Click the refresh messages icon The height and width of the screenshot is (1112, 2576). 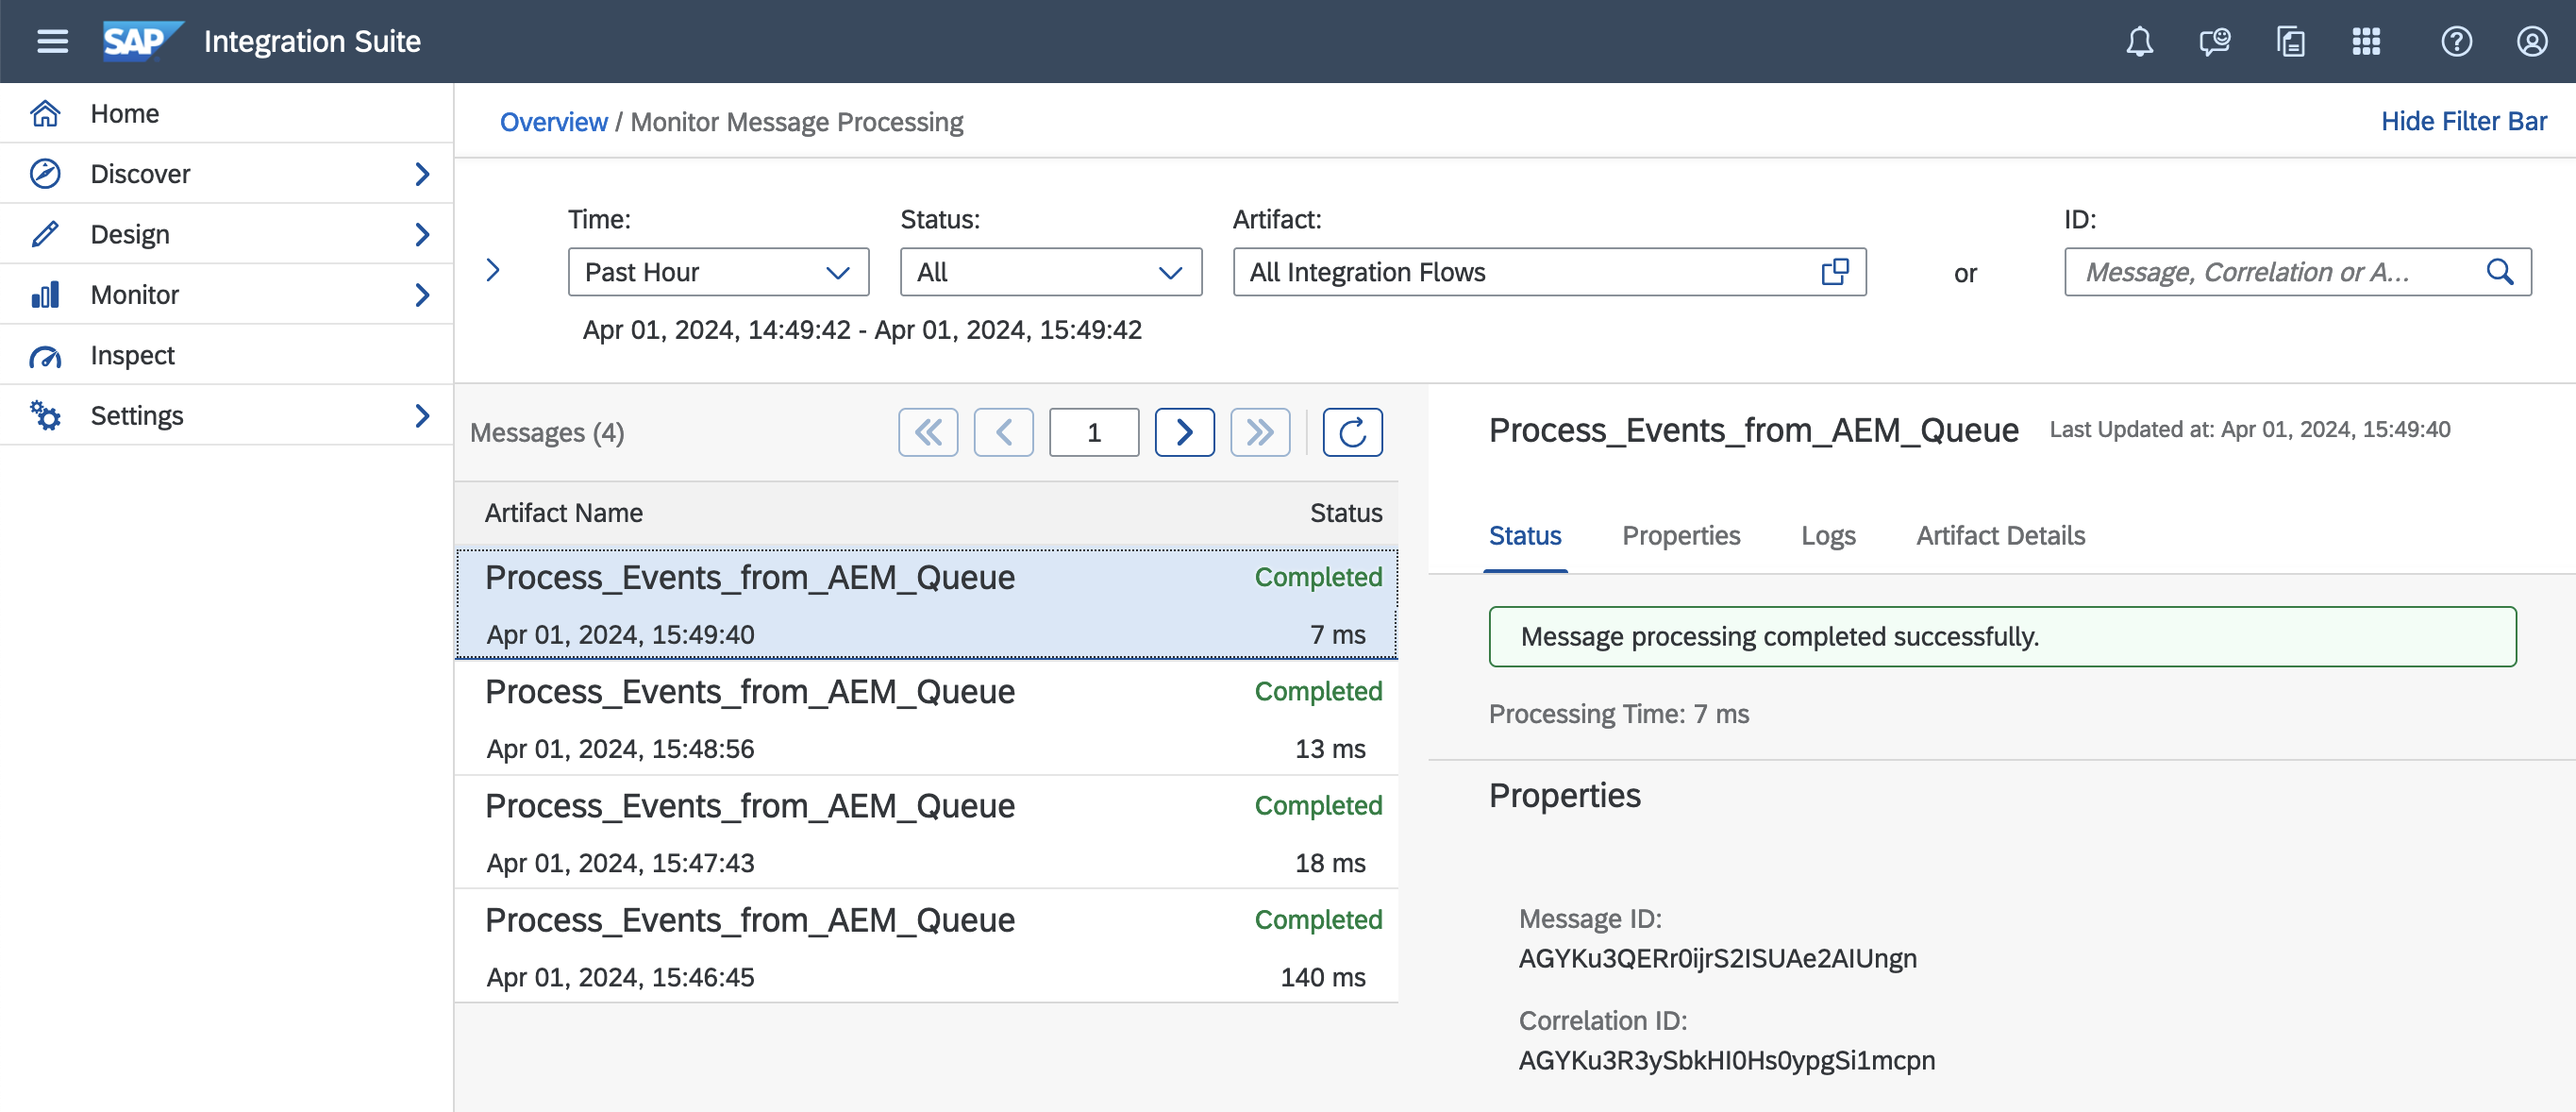[1354, 432]
